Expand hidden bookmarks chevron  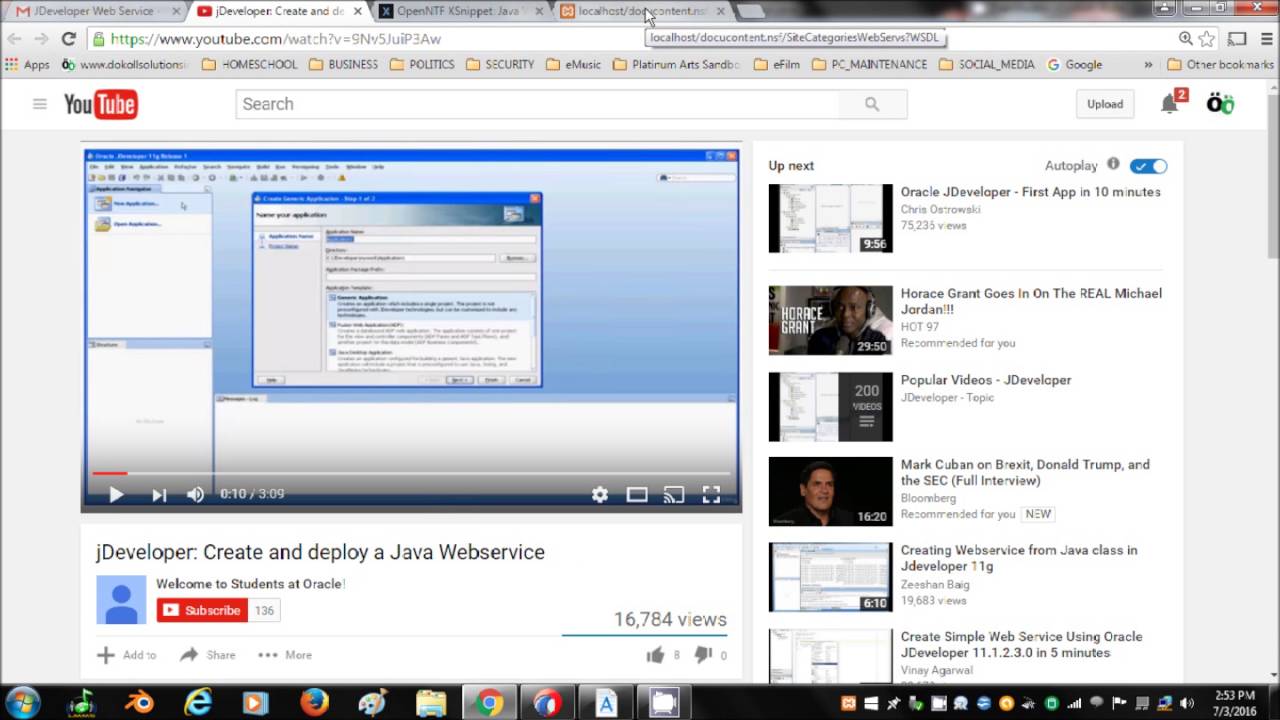[1148, 64]
